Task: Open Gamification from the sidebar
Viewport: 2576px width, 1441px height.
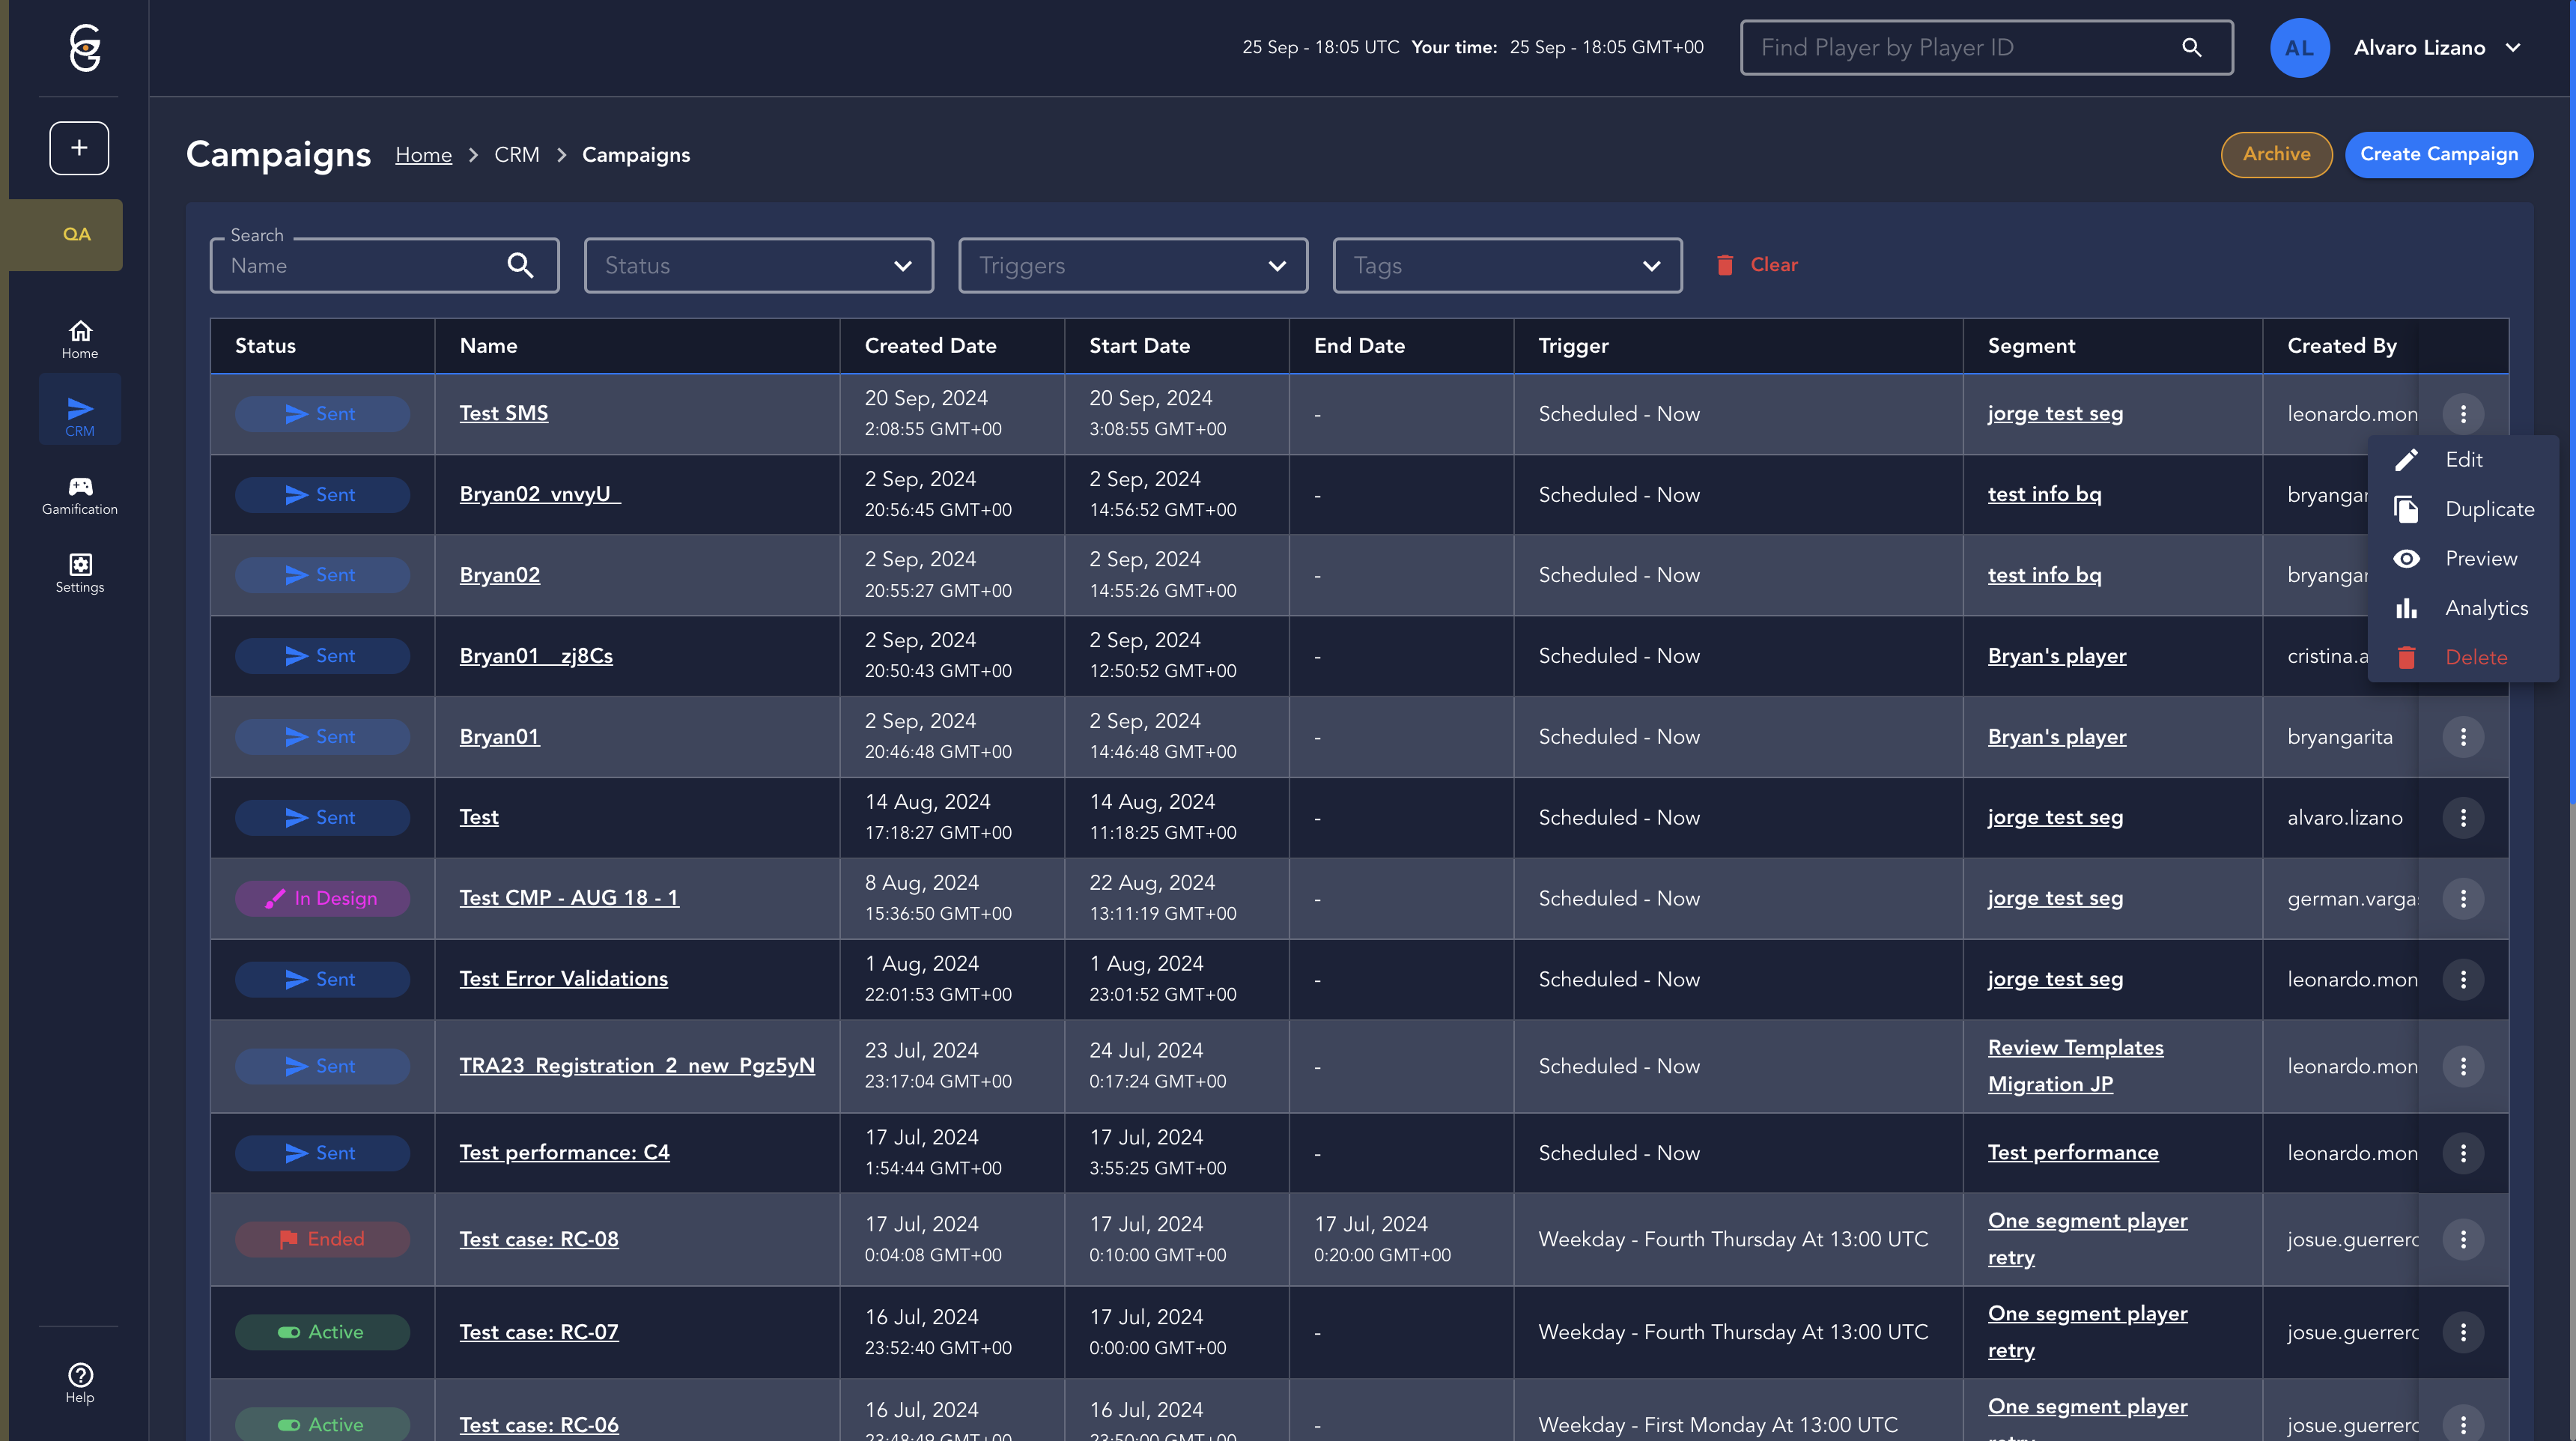Action: pos(80,495)
